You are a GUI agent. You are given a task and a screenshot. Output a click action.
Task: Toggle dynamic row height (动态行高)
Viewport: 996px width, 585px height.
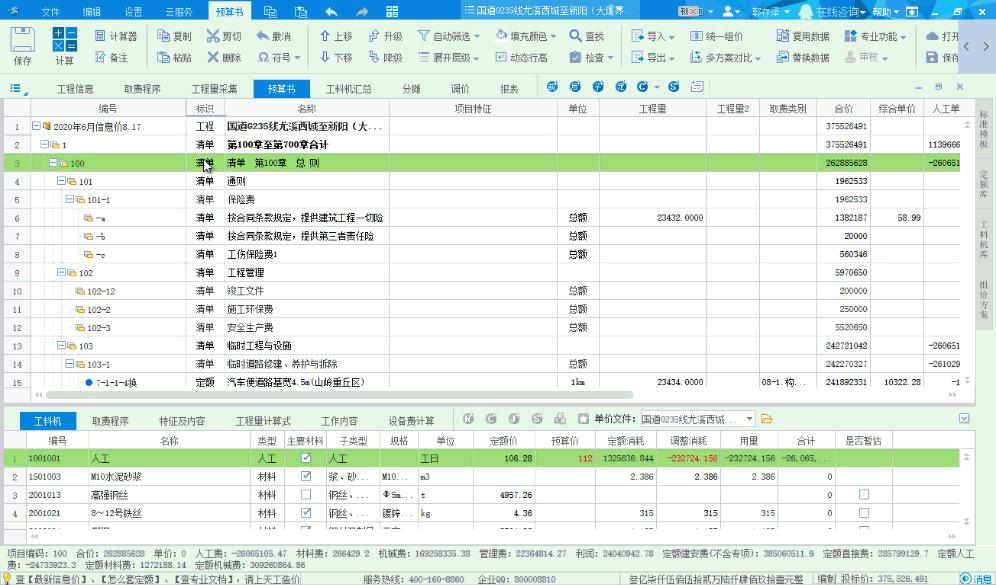(x=522, y=57)
